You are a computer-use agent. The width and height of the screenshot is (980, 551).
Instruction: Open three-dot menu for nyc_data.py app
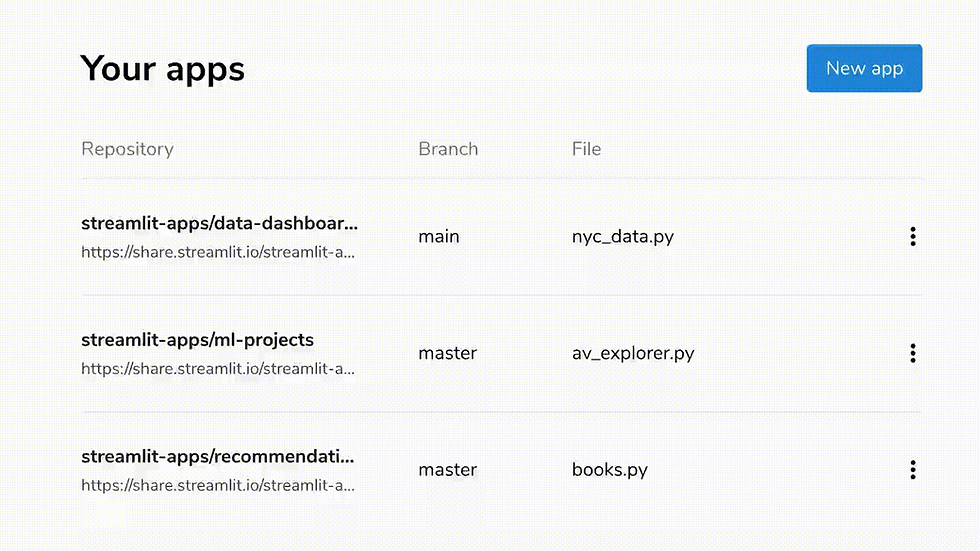coord(912,236)
